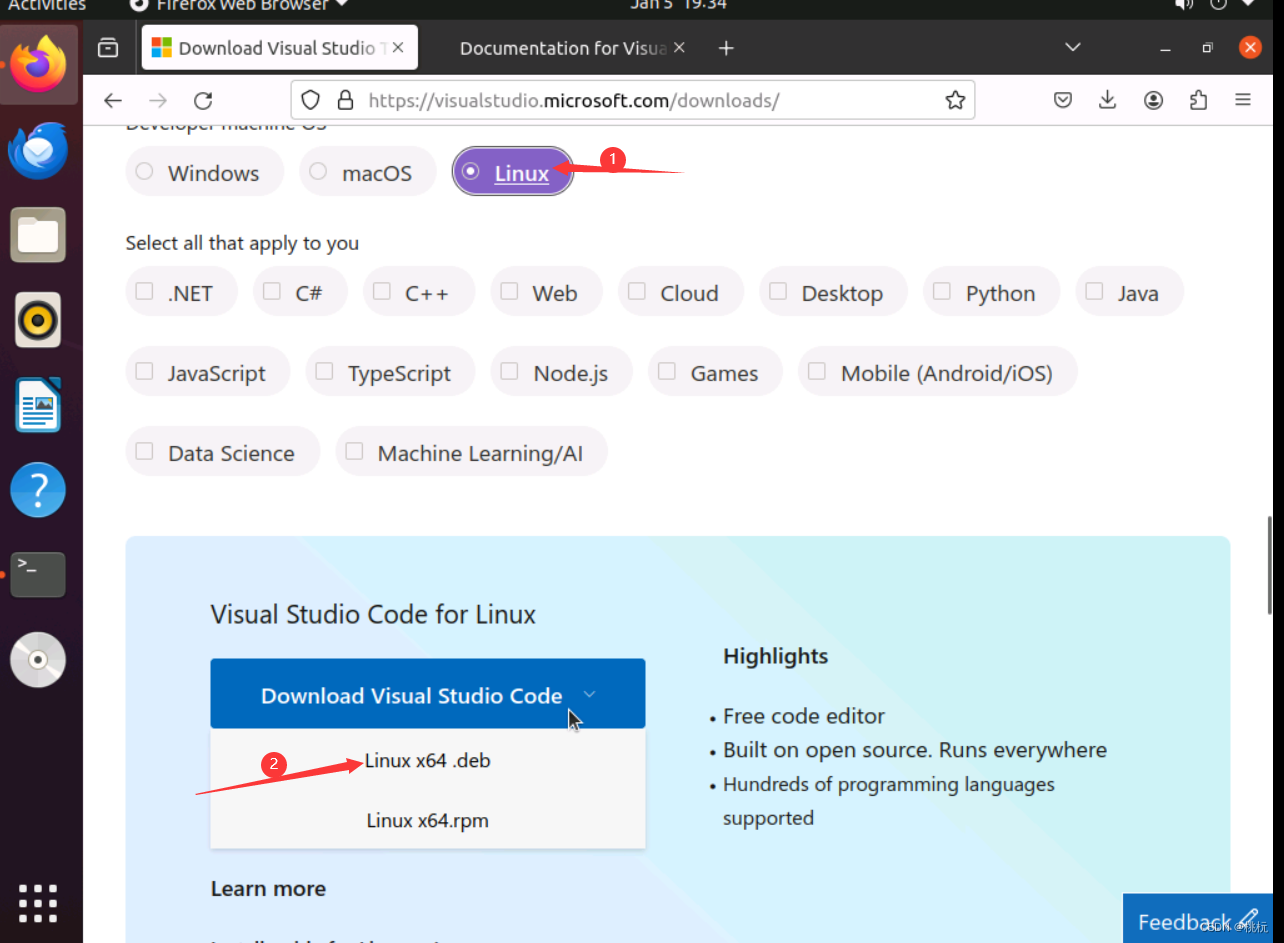Screen dimensions: 1284x943
Task: Reload the current page
Action: [203, 100]
